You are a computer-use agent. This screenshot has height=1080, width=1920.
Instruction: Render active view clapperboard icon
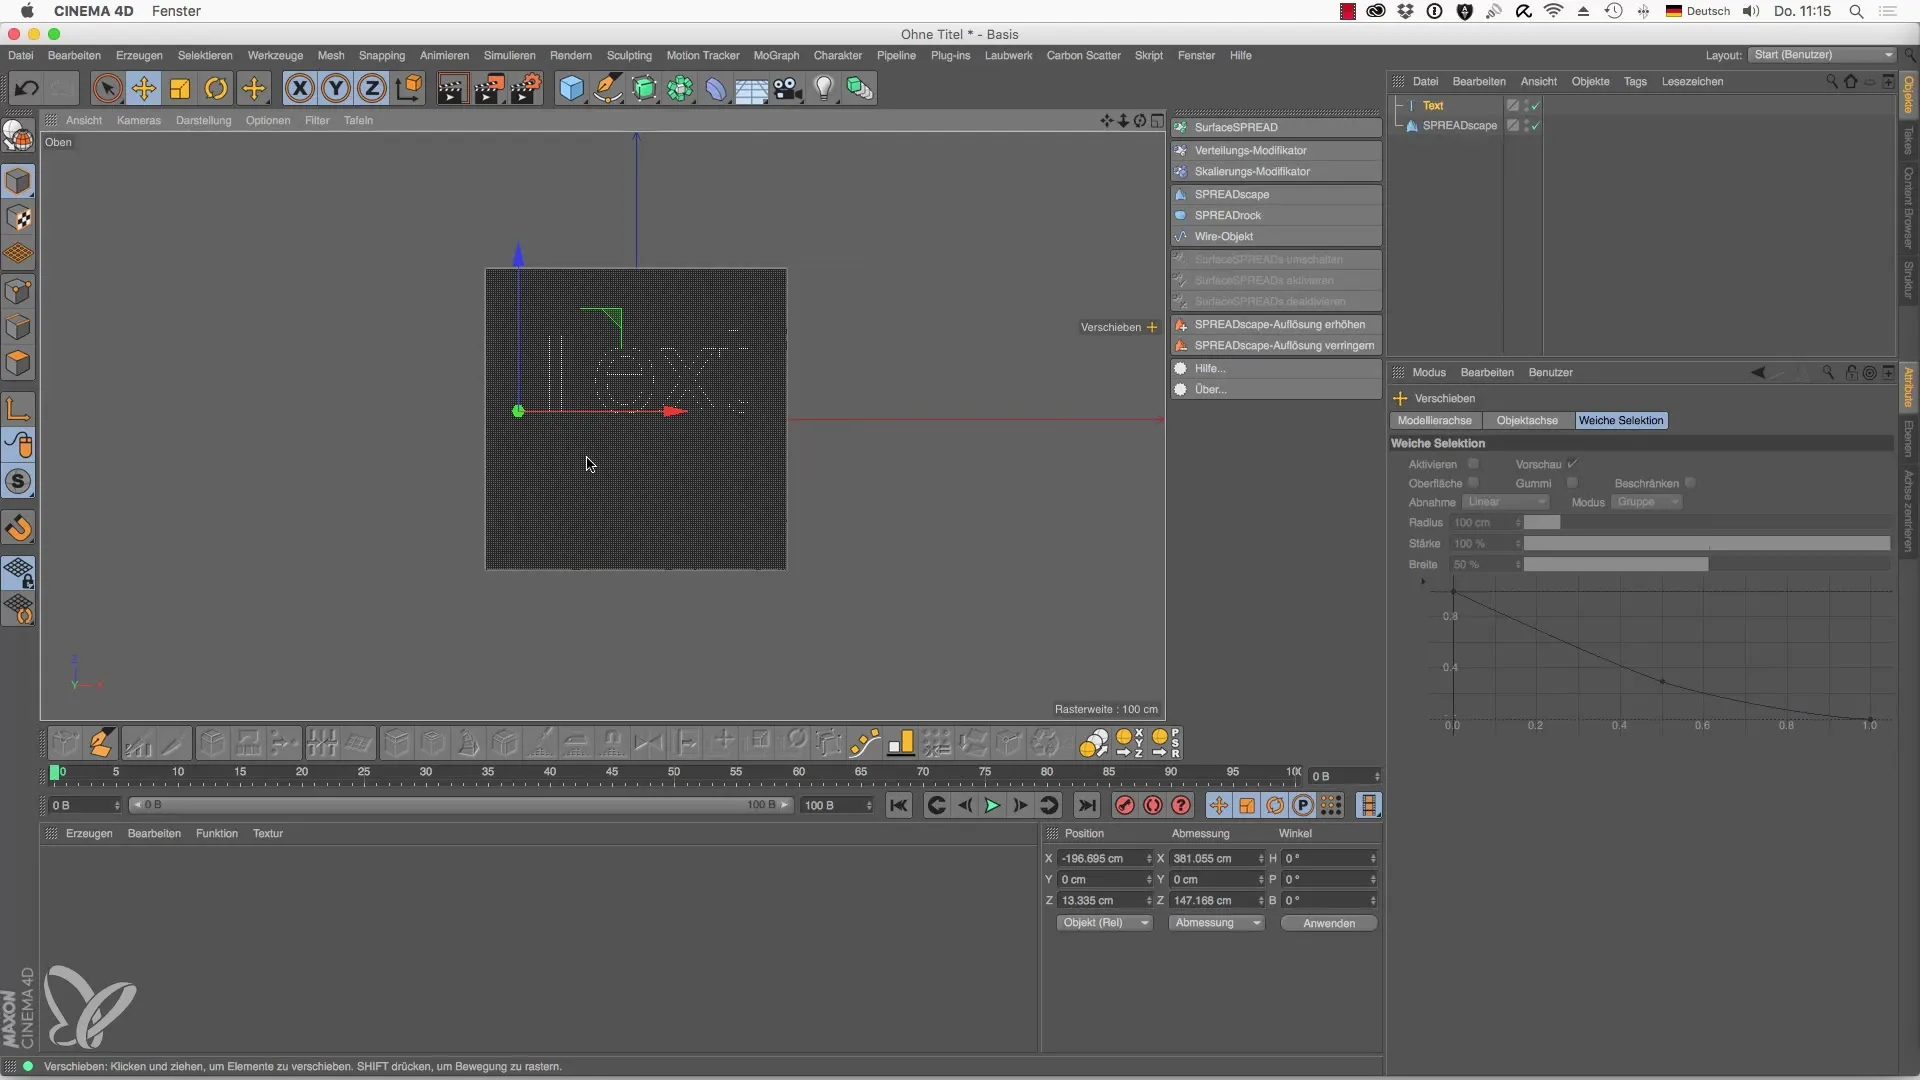coord(452,89)
